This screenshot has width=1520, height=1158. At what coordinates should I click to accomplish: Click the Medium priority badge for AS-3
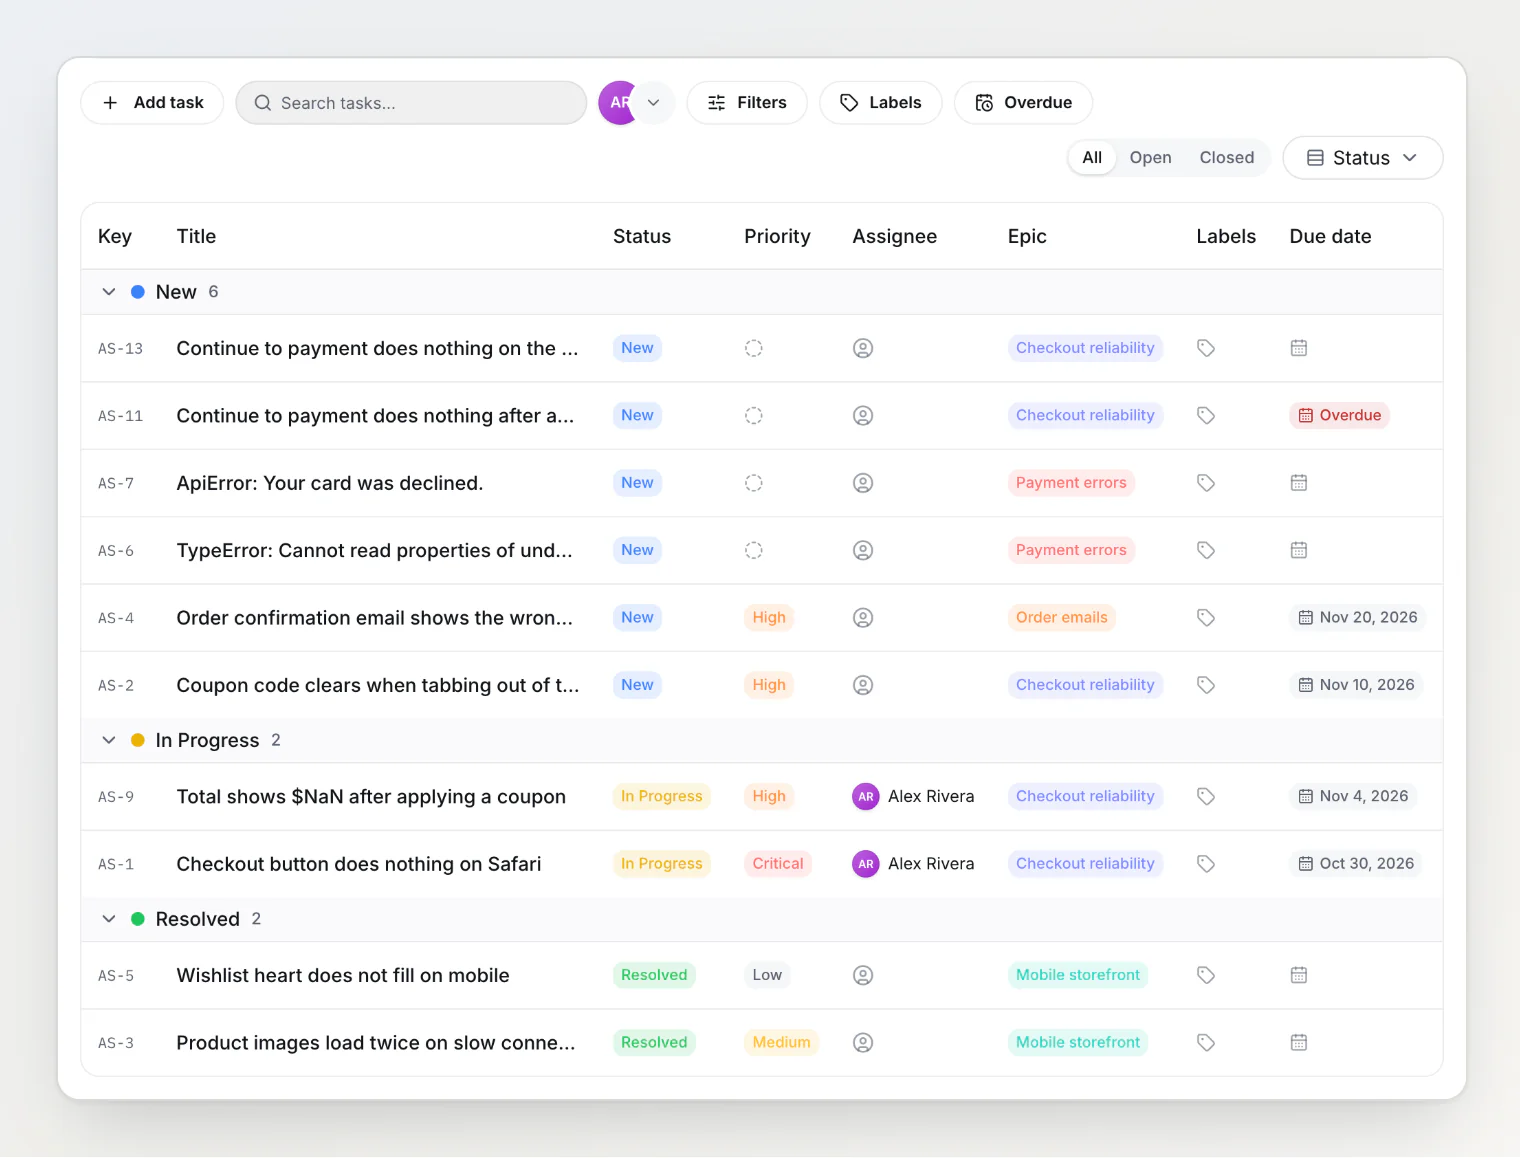click(x=781, y=1043)
